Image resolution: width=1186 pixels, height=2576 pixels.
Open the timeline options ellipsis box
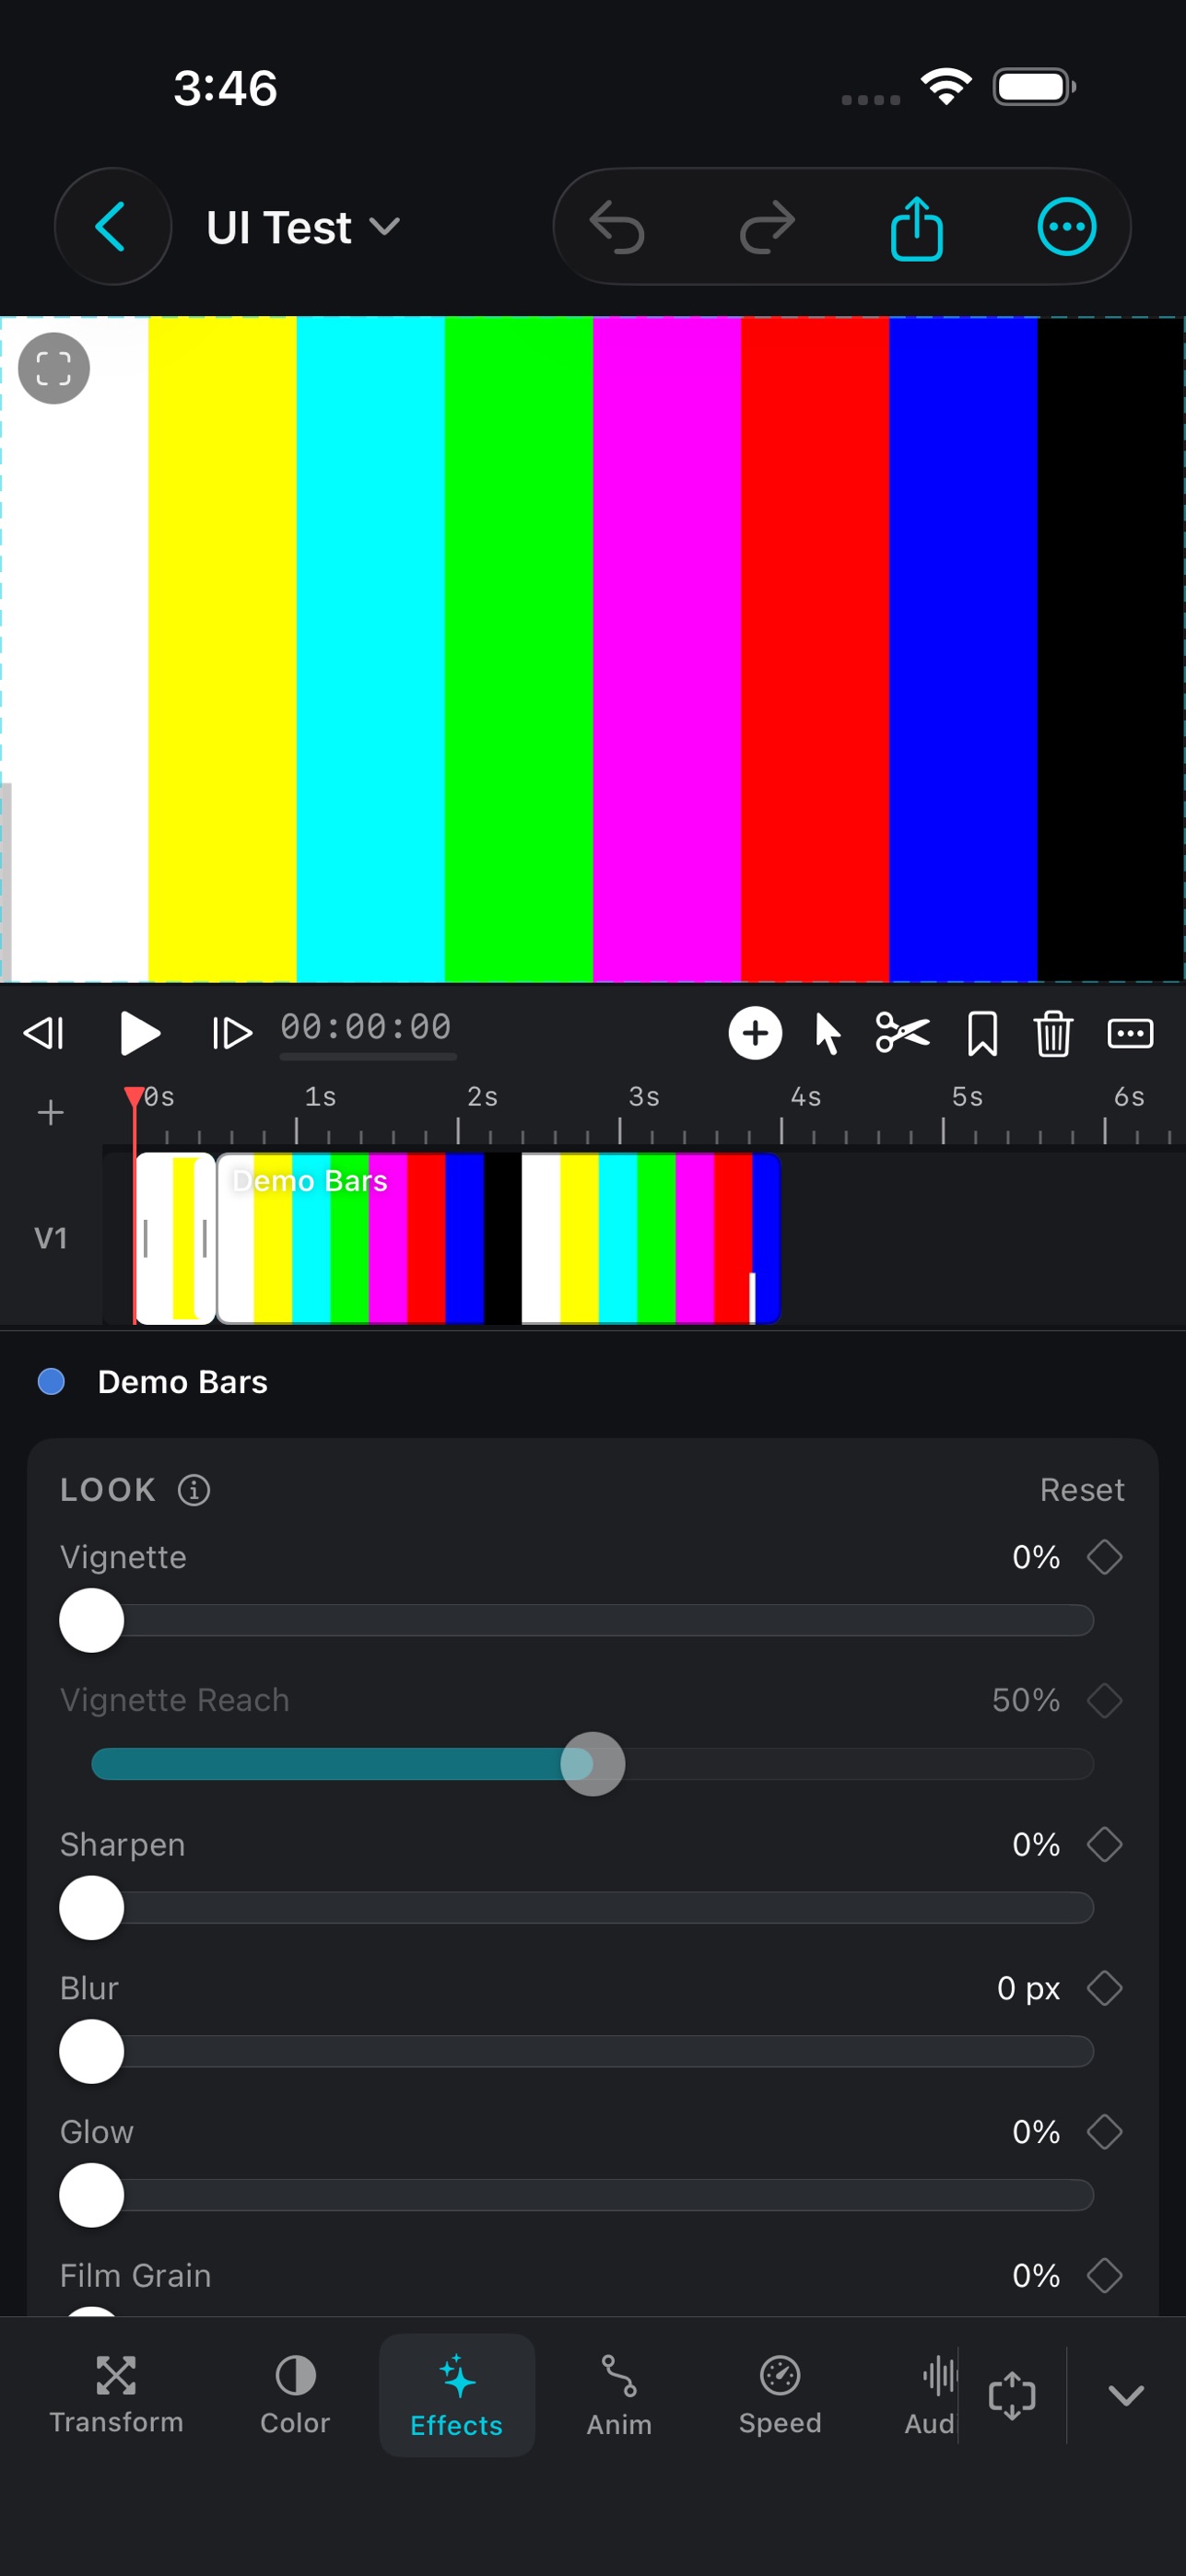(x=1130, y=1033)
